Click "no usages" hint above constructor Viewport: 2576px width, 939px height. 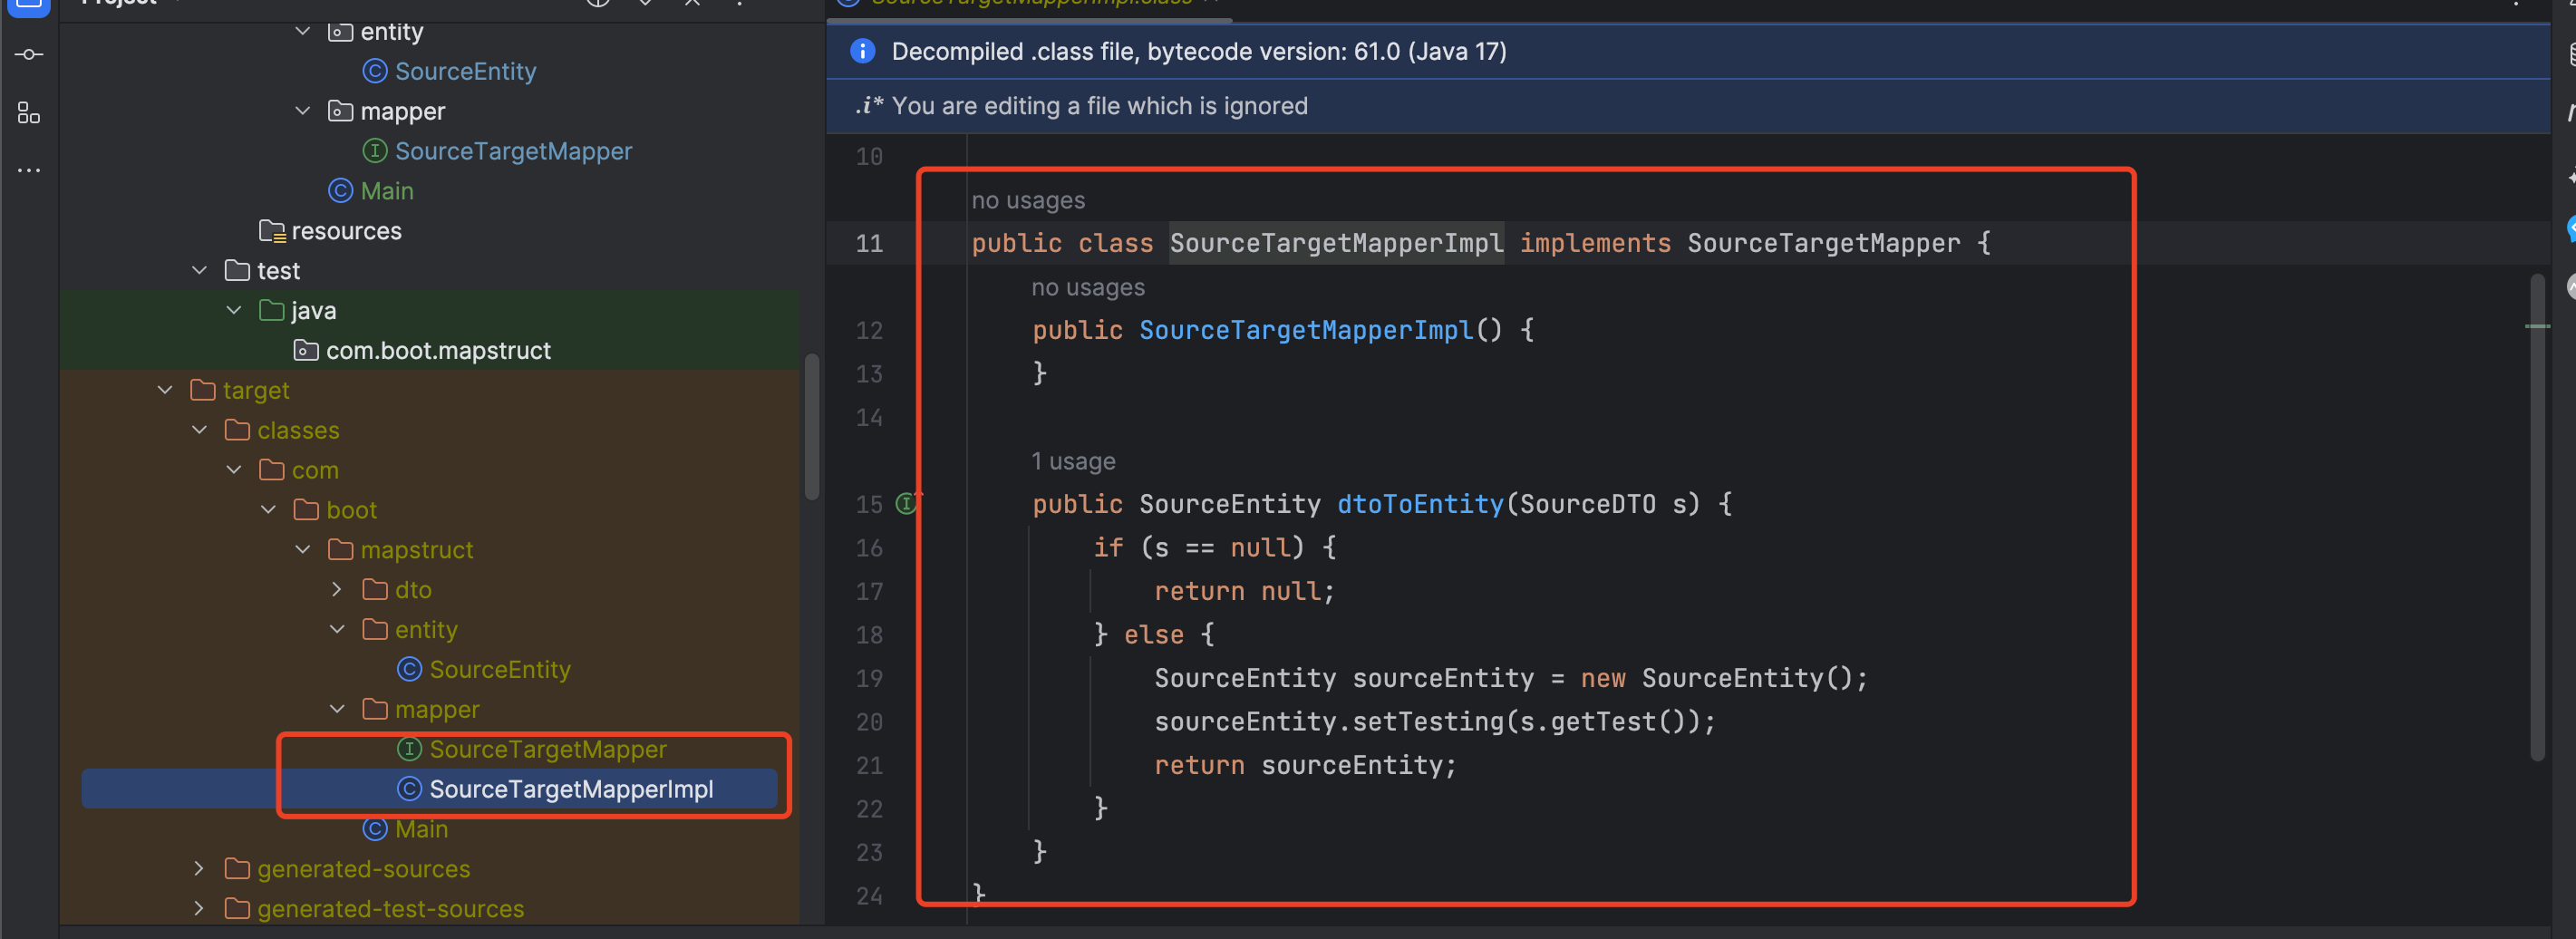tap(1088, 287)
